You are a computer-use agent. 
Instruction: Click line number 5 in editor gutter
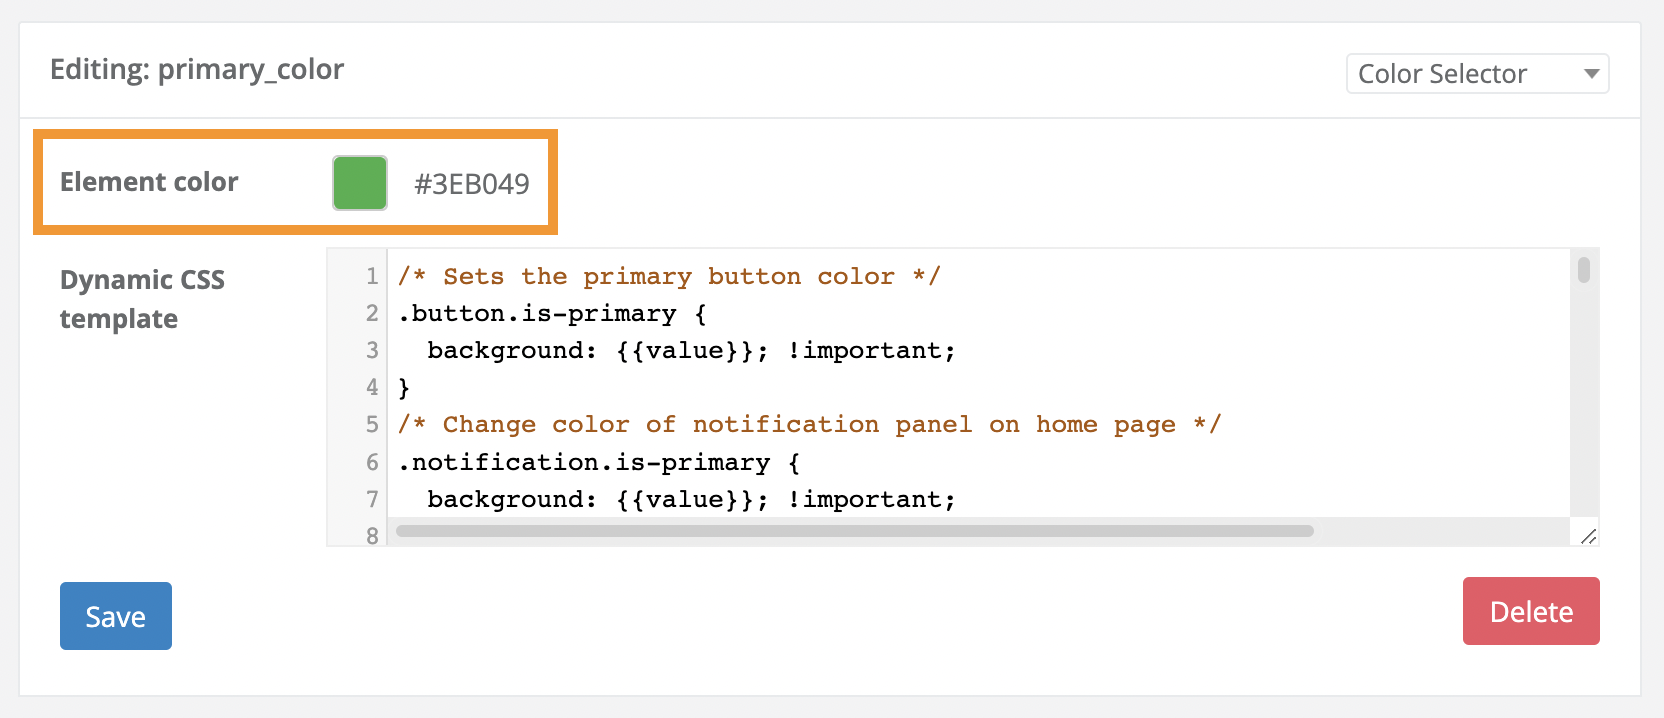(x=372, y=425)
